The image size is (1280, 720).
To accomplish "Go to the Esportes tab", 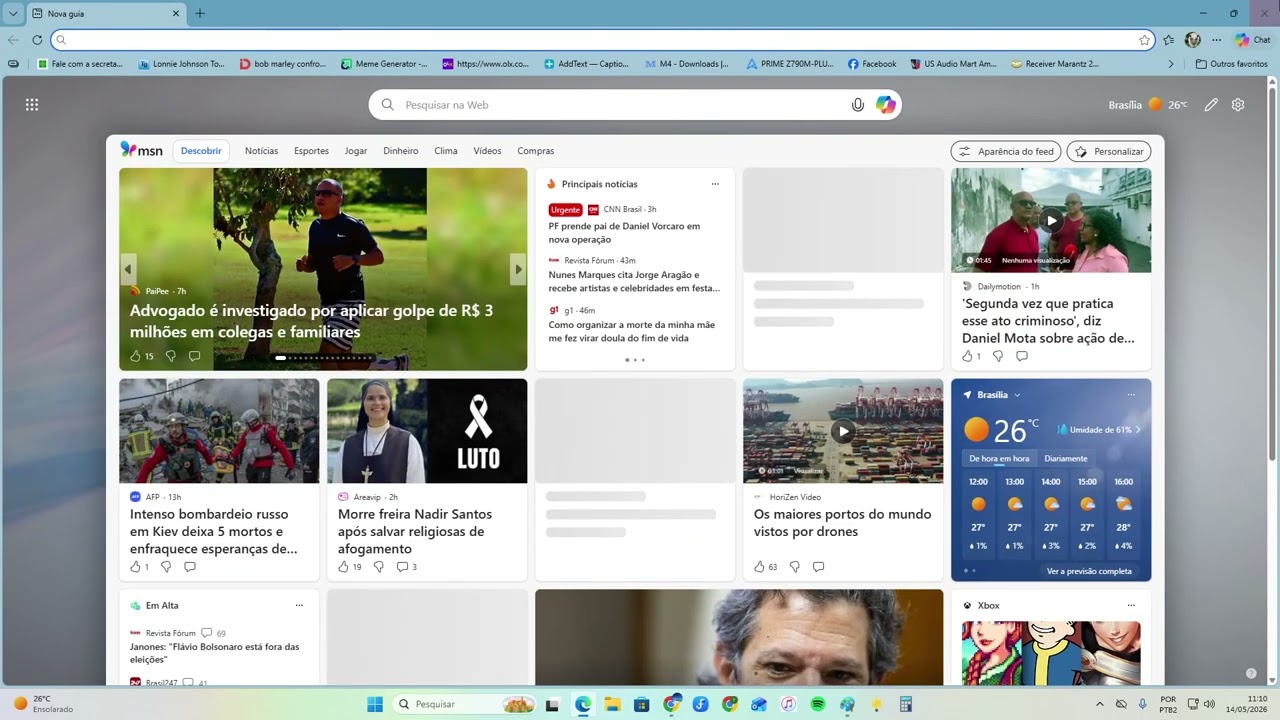I will [x=311, y=151].
